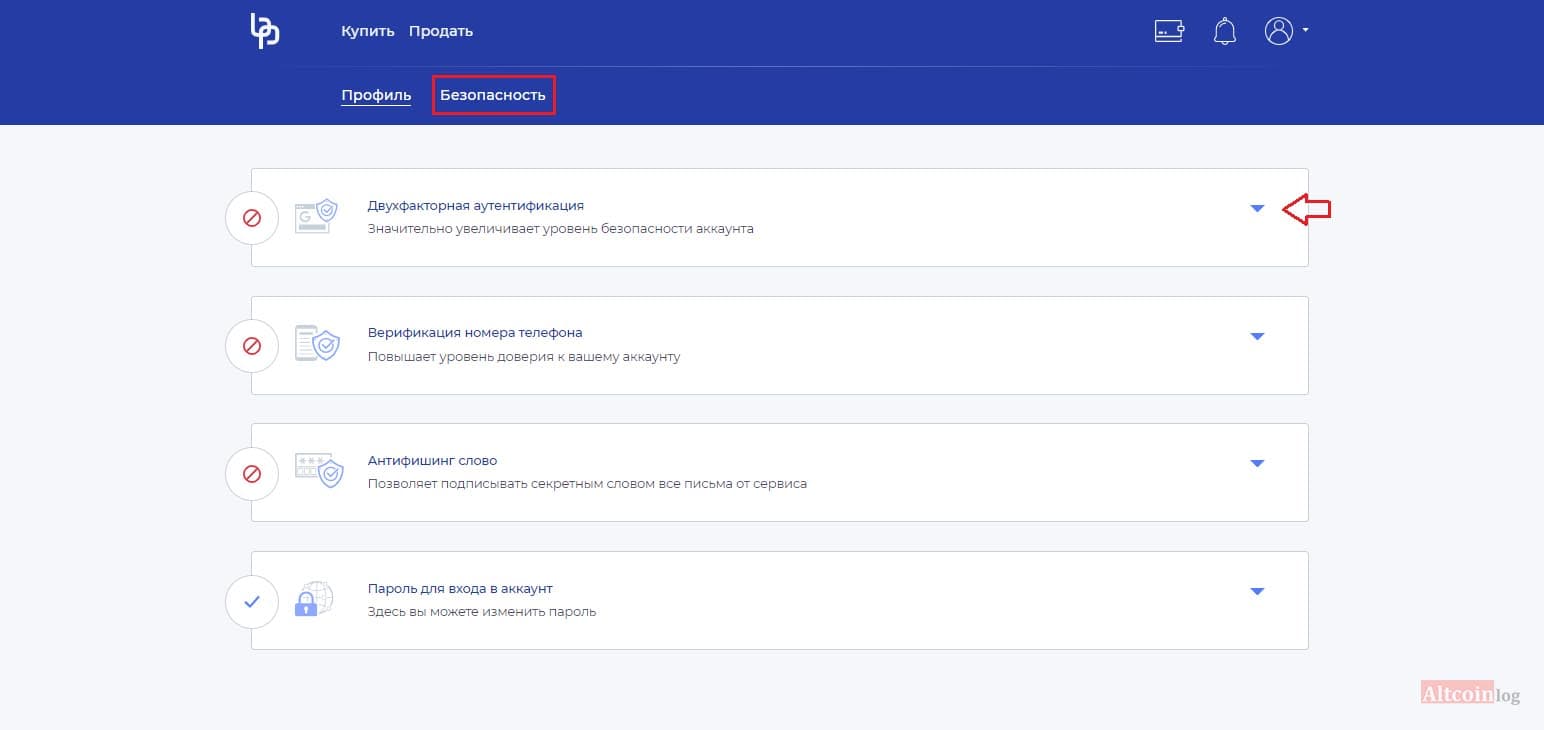Click checkmark status icon for Пароль для входа
The height and width of the screenshot is (730, 1544).
252,601
